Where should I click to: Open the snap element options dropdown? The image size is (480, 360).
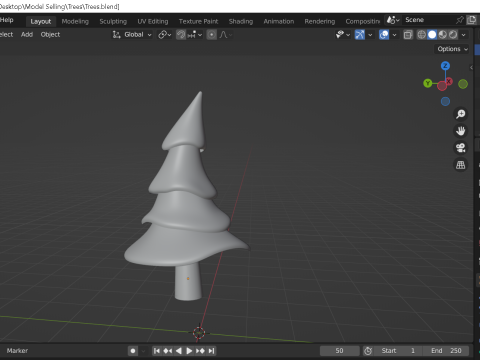click(x=195, y=35)
